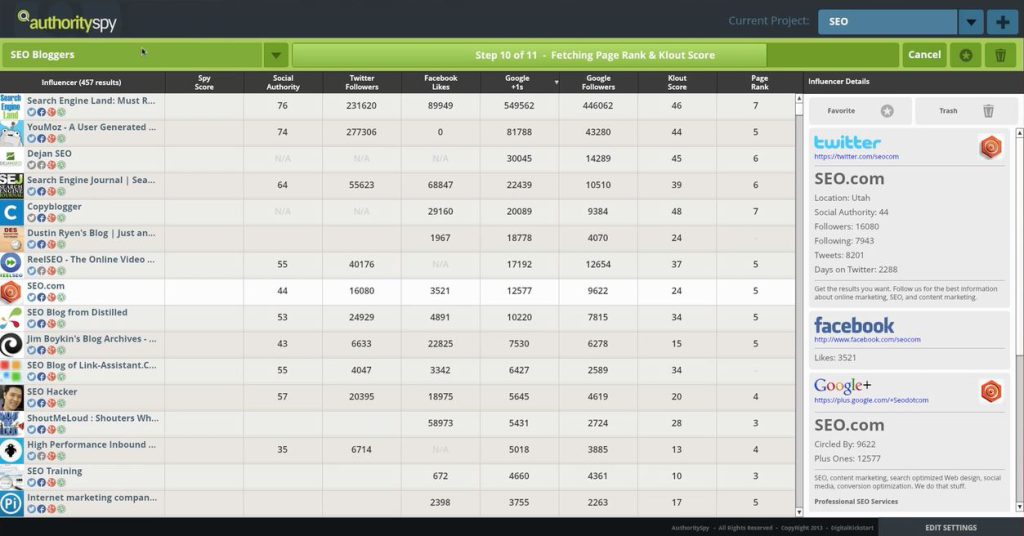Click the green toolbar trash can icon
The width and height of the screenshot is (1024, 536).
(x=1000, y=55)
